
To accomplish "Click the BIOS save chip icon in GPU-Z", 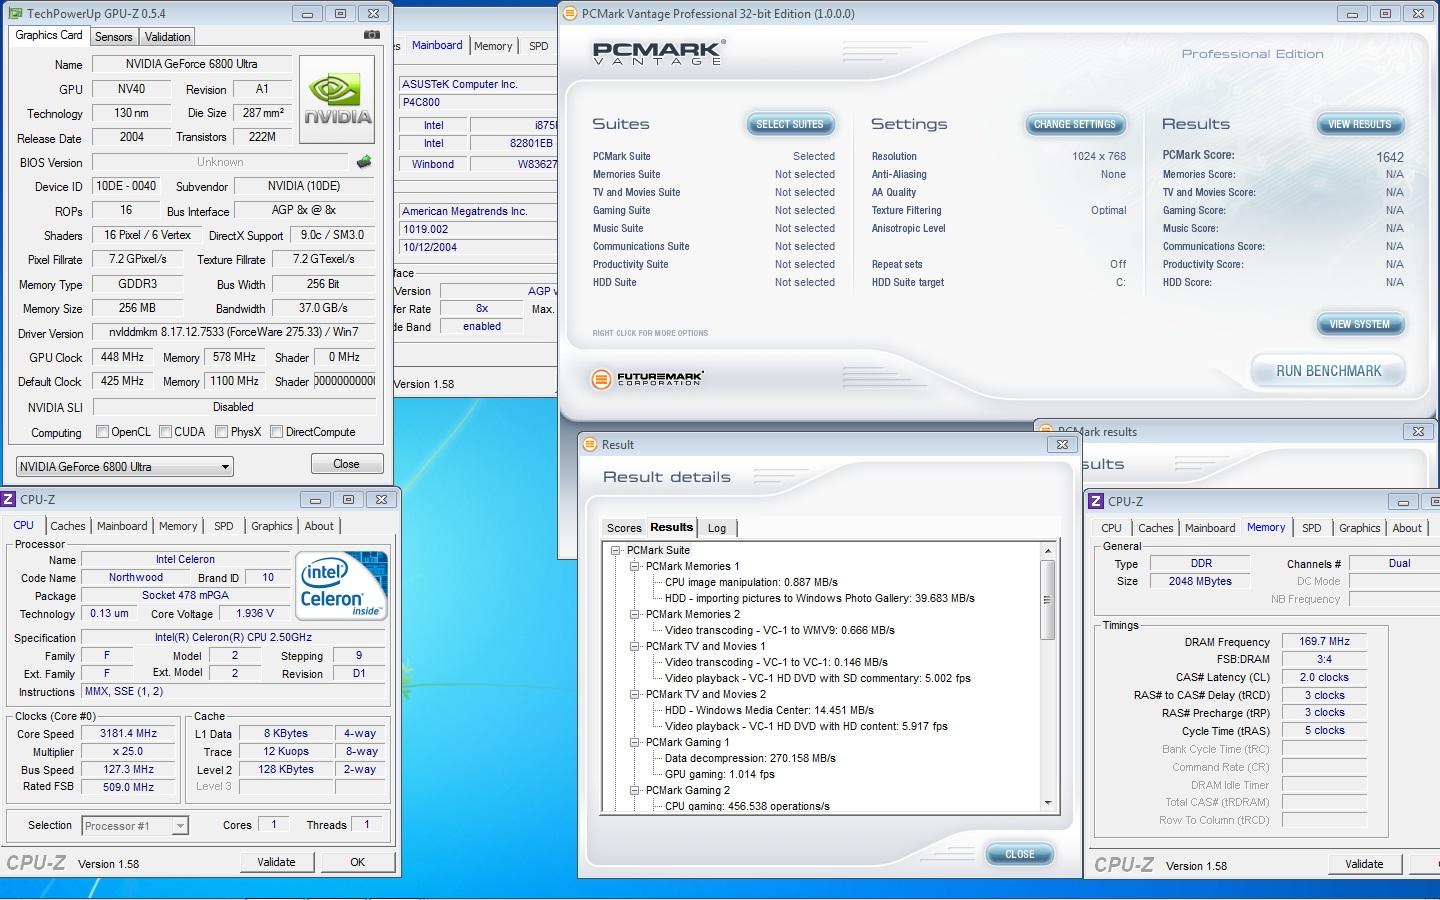I will tap(364, 161).
